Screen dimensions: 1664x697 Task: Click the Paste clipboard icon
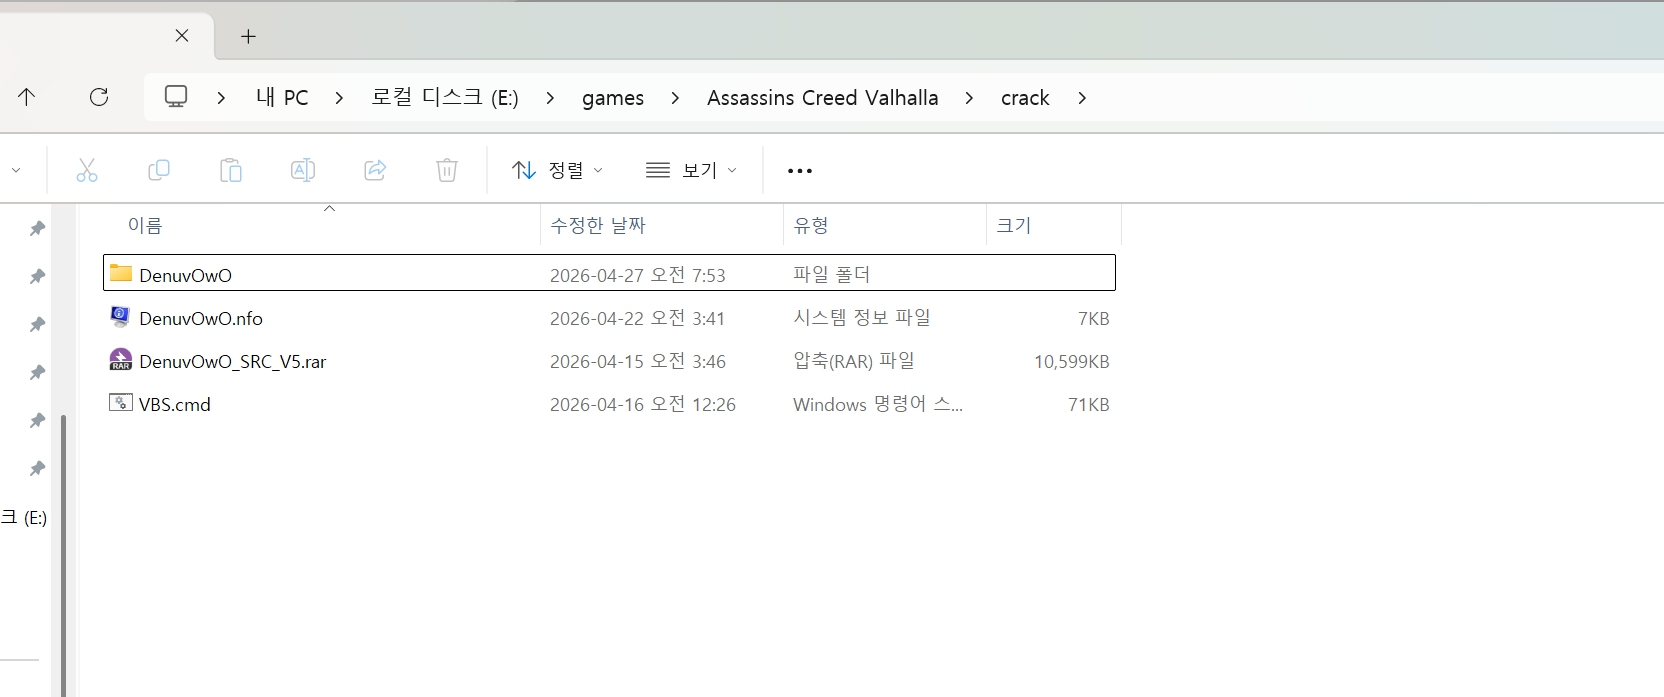click(x=231, y=171)
